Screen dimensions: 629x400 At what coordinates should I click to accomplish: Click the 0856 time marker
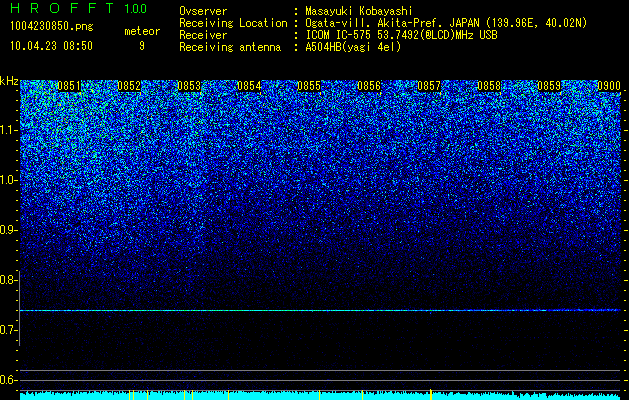(x=369, y=86)
